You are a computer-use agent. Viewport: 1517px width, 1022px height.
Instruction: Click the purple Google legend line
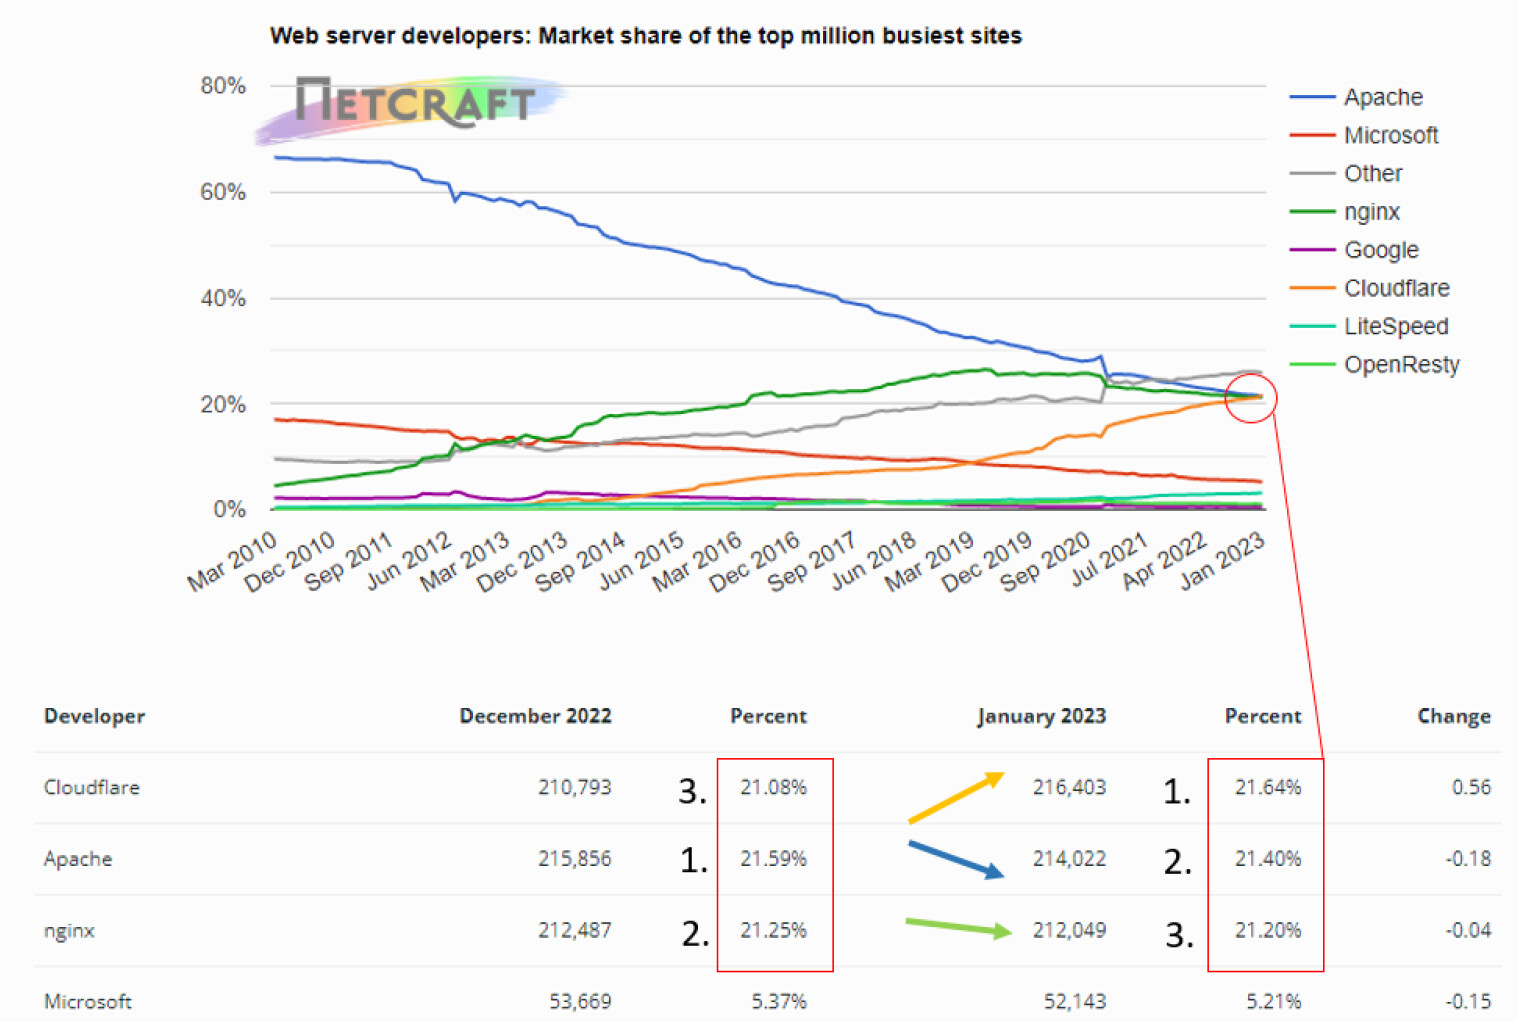tap(1312, 250)
